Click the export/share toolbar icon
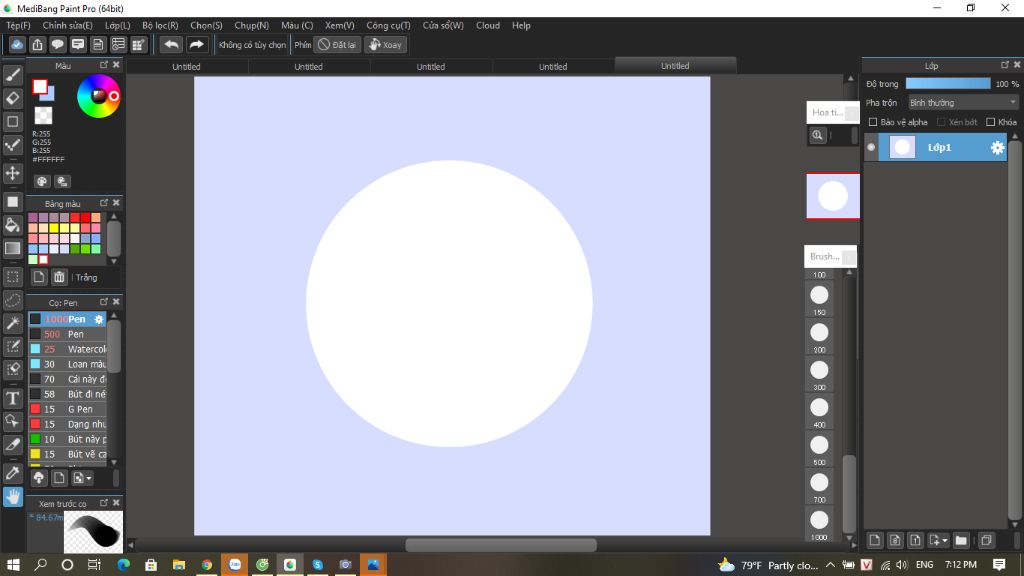The image size is (1024, 576). [x=37, y=44]
